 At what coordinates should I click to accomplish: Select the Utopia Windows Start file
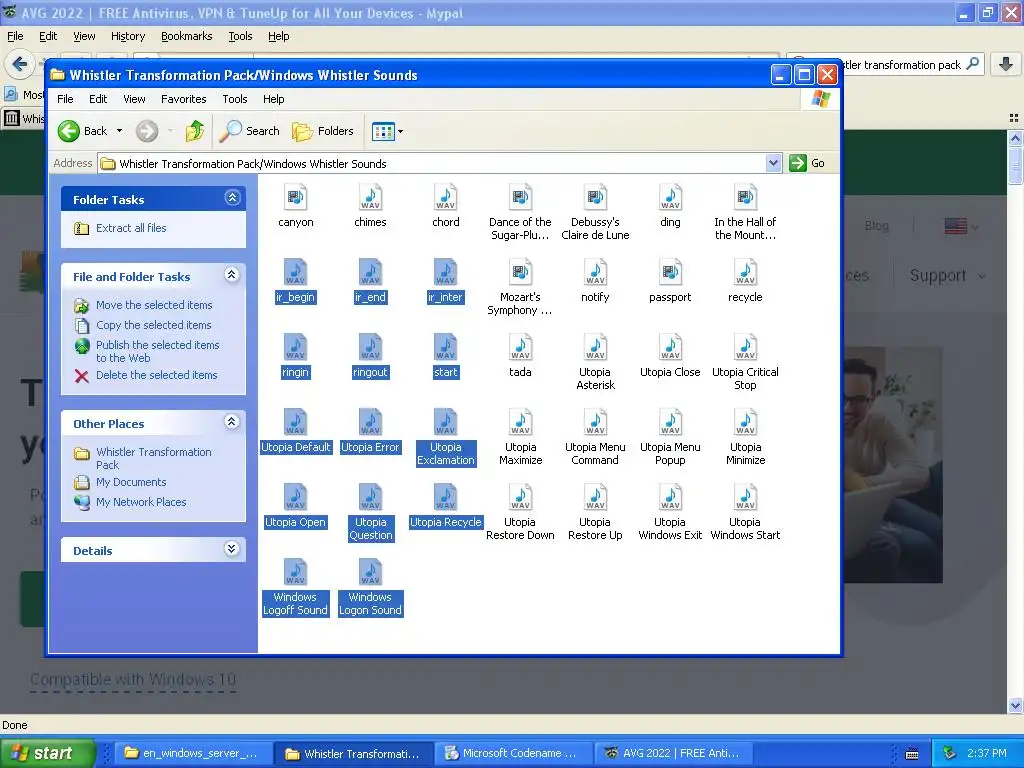tap(745, 513)
